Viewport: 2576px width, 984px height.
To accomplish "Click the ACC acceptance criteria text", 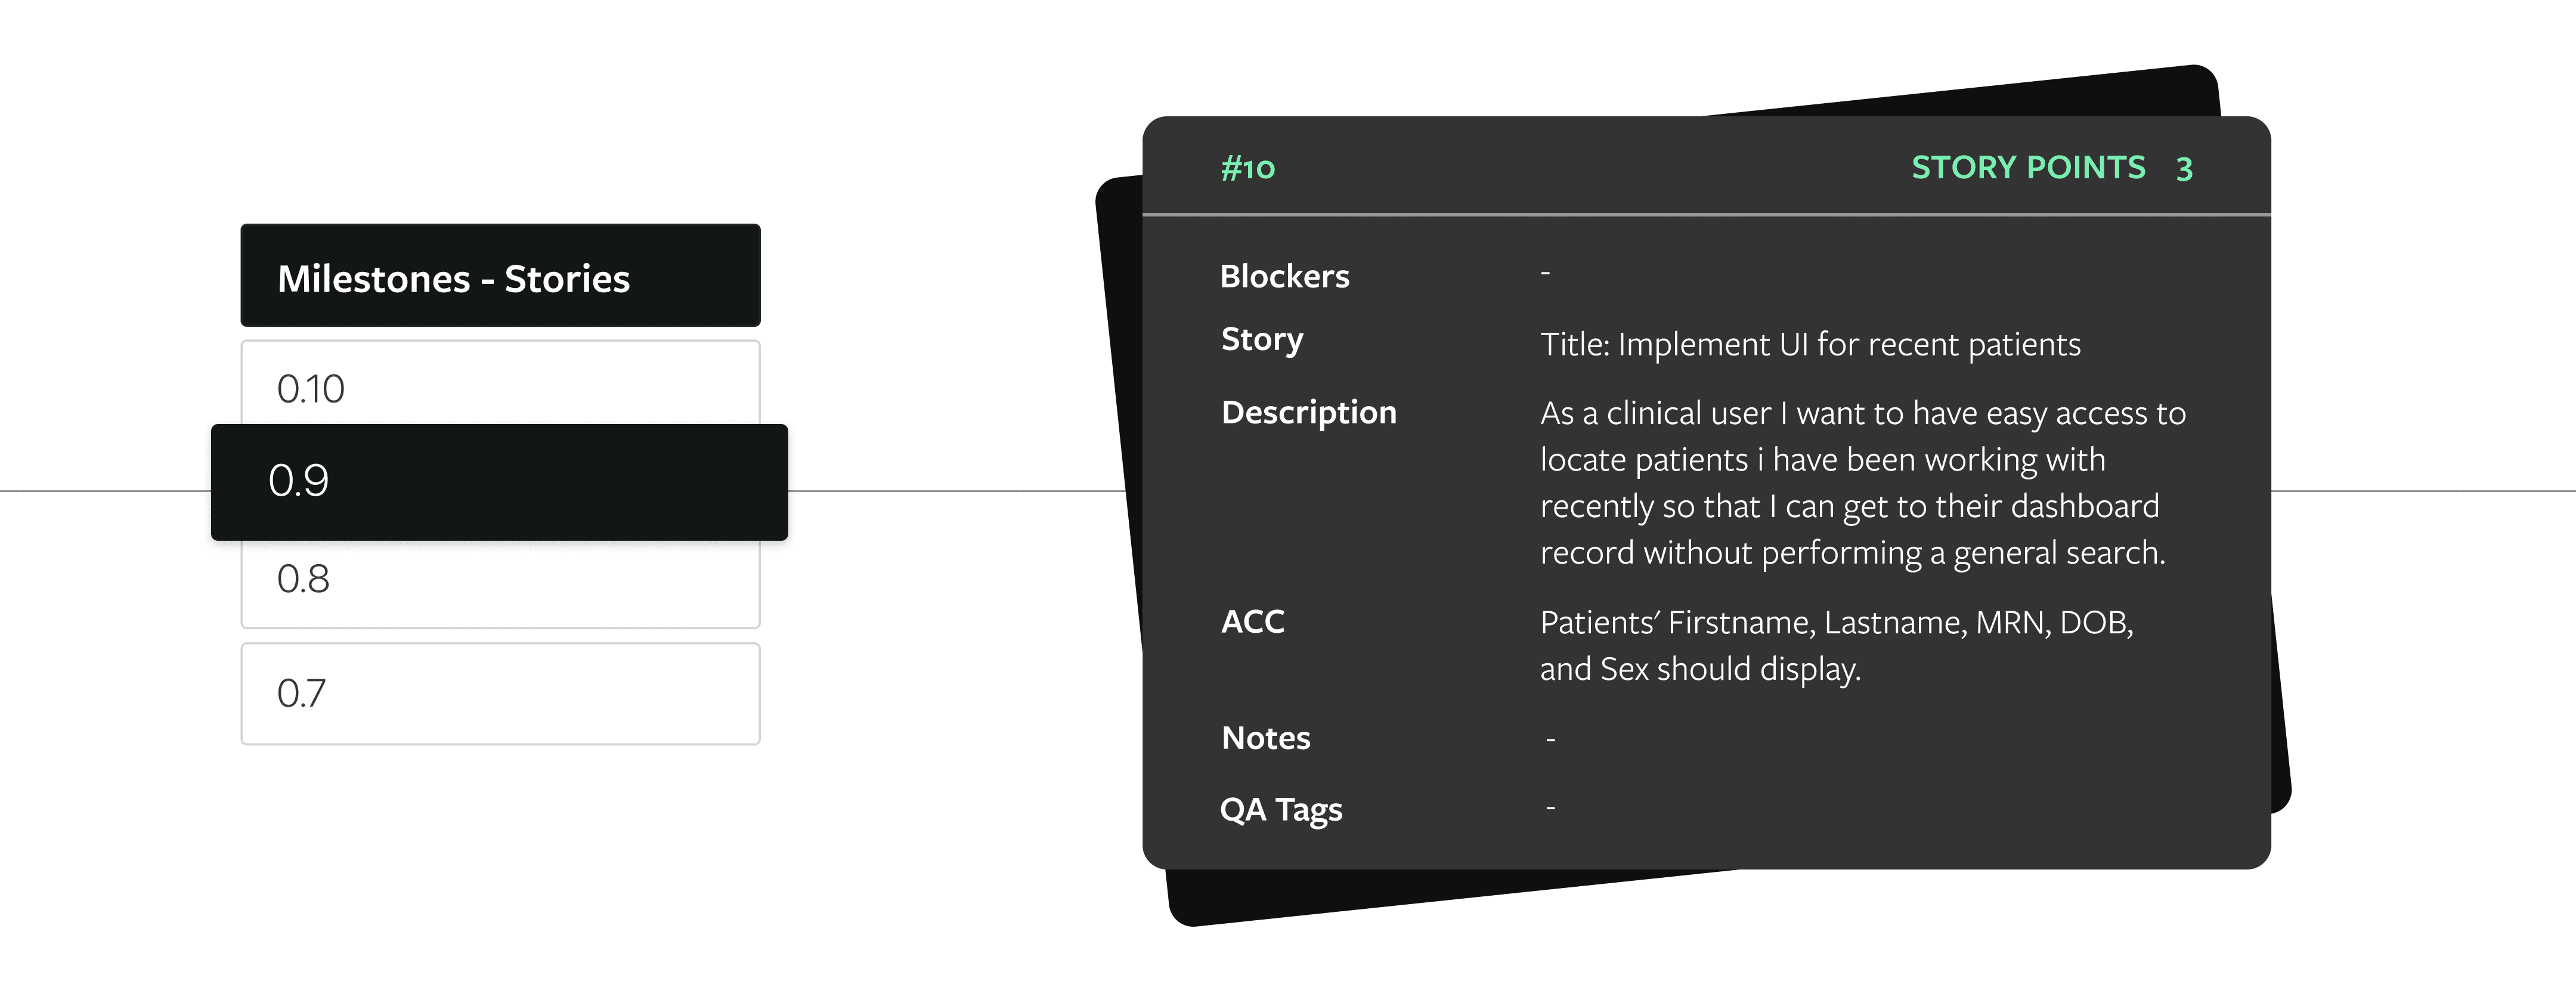I will [1836, 645].
